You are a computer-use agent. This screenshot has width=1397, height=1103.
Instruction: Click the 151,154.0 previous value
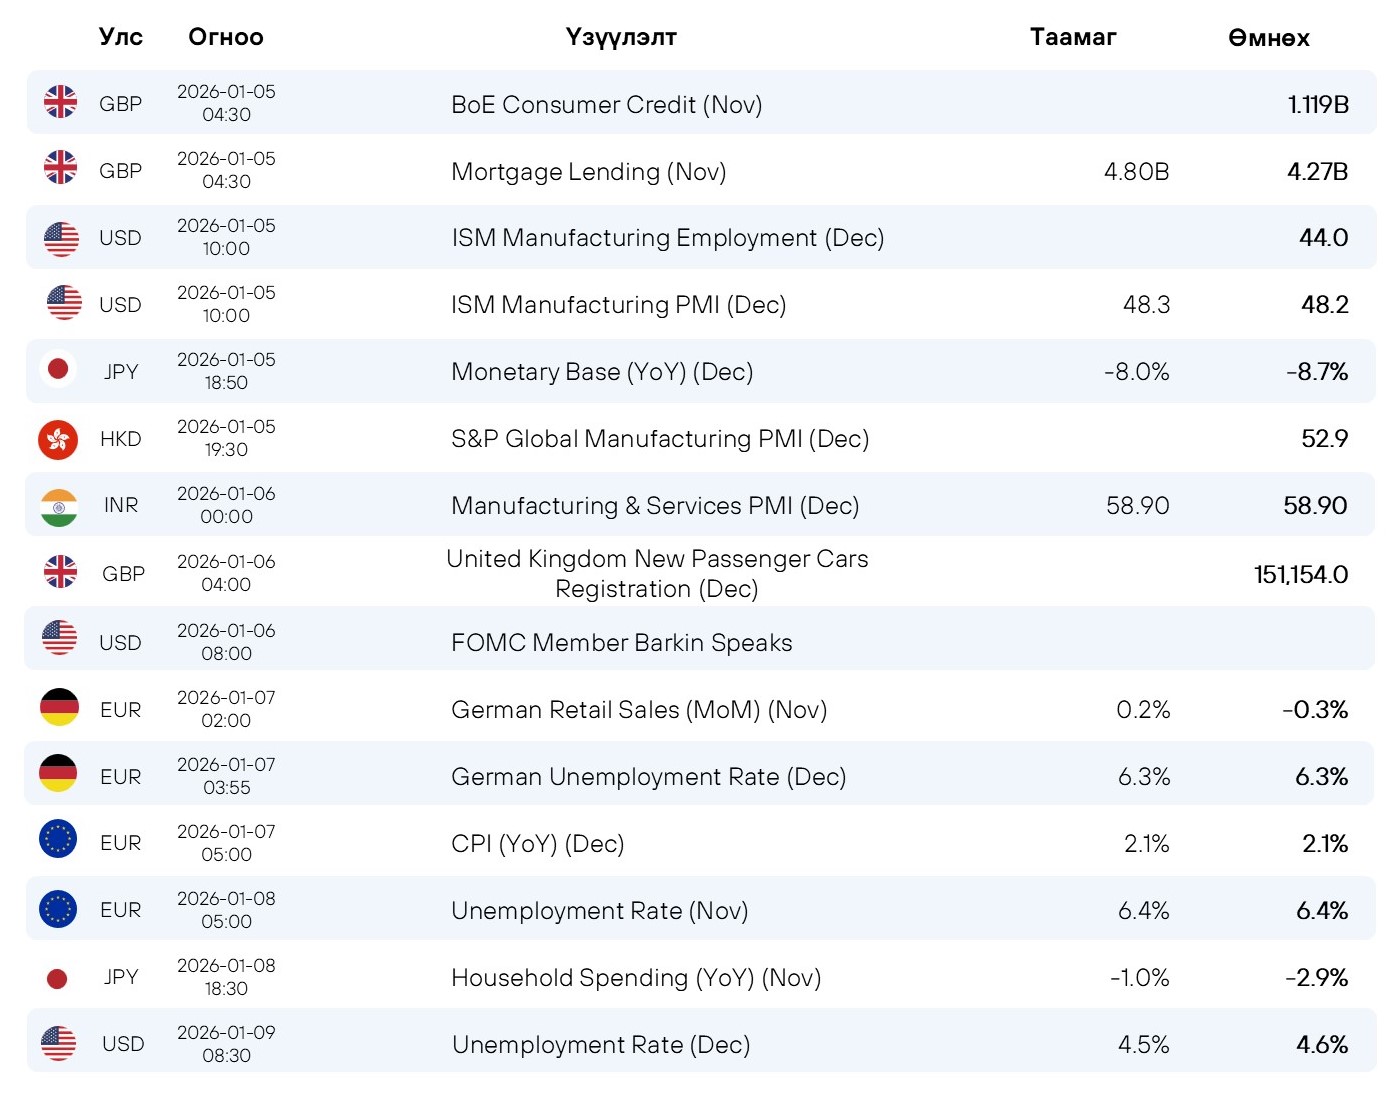click(x=1300, y=575)
